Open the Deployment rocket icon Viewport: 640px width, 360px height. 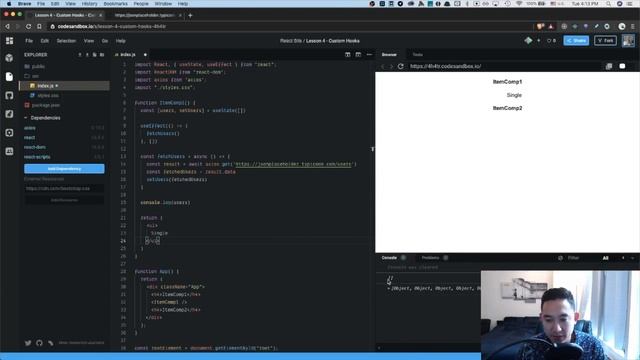(9, 114)
